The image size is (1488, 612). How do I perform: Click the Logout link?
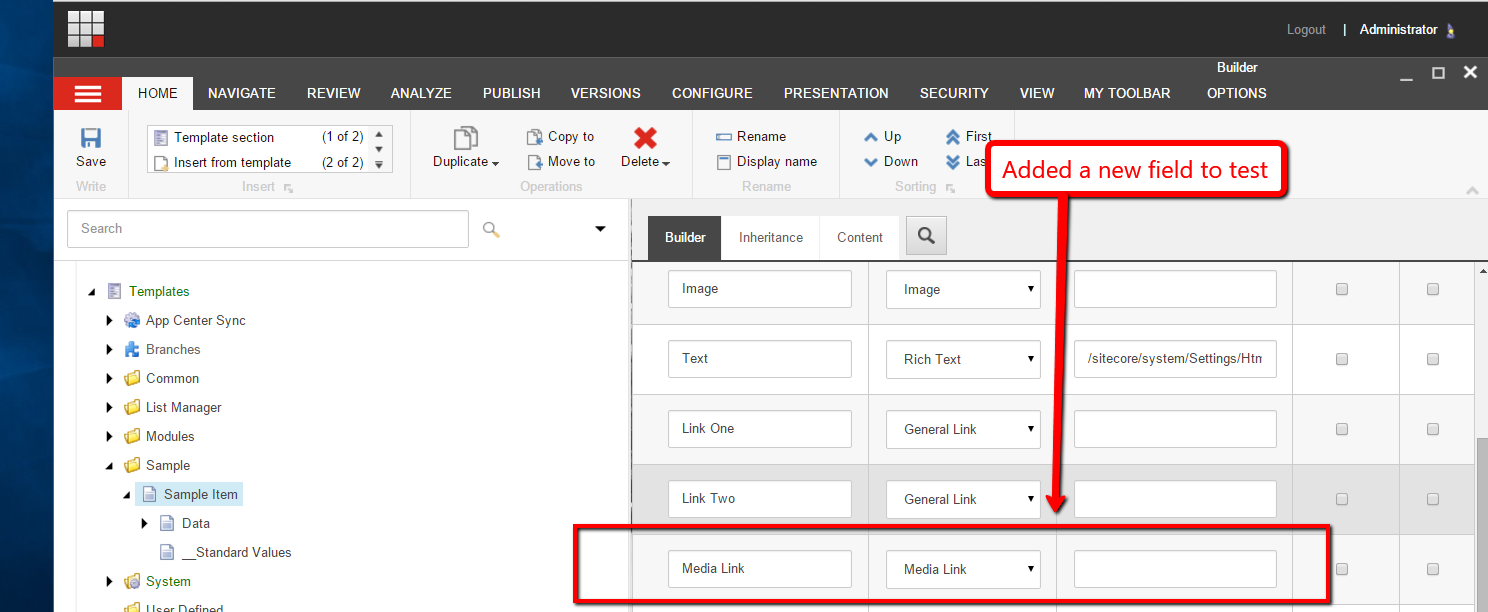pos(1306,30)
